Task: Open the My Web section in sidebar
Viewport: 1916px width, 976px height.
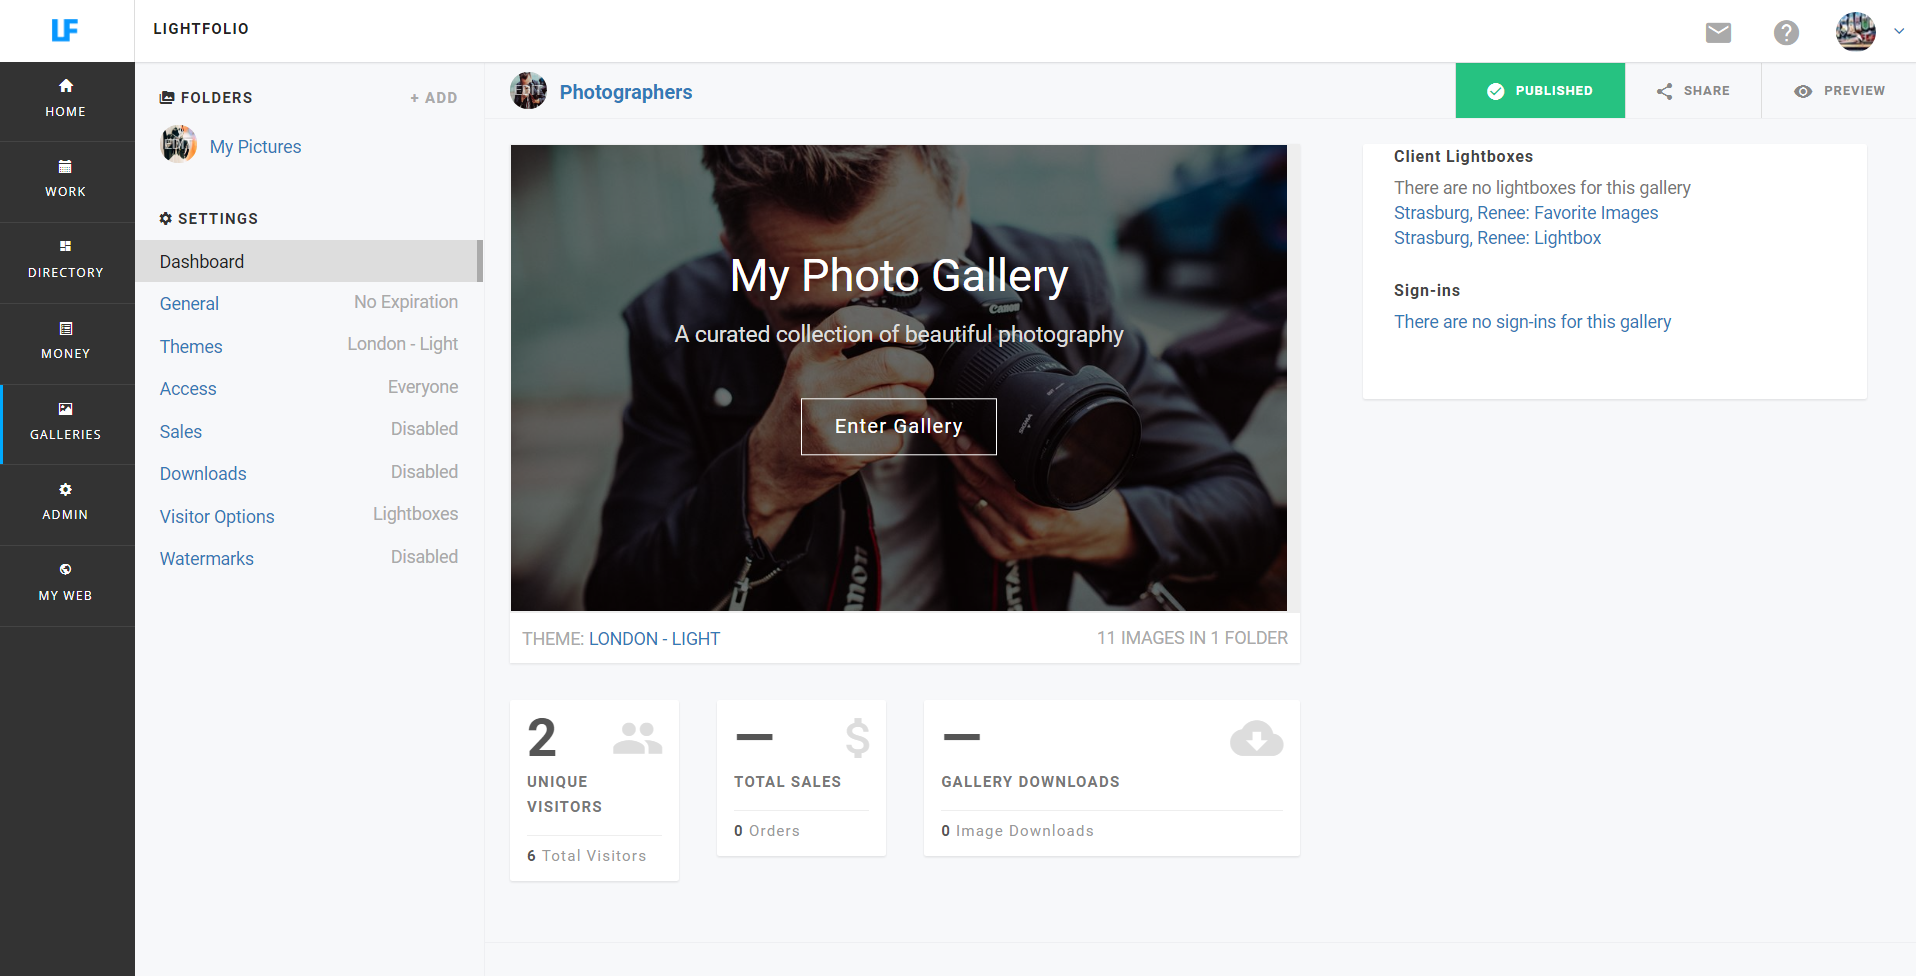Action: [66, 585]
